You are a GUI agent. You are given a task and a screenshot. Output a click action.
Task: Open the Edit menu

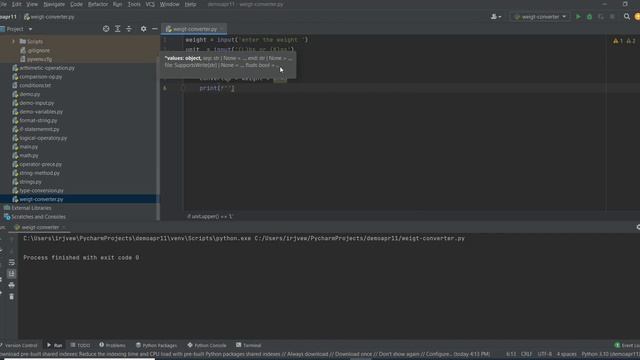pyautogui.click(x=17, y=4)
